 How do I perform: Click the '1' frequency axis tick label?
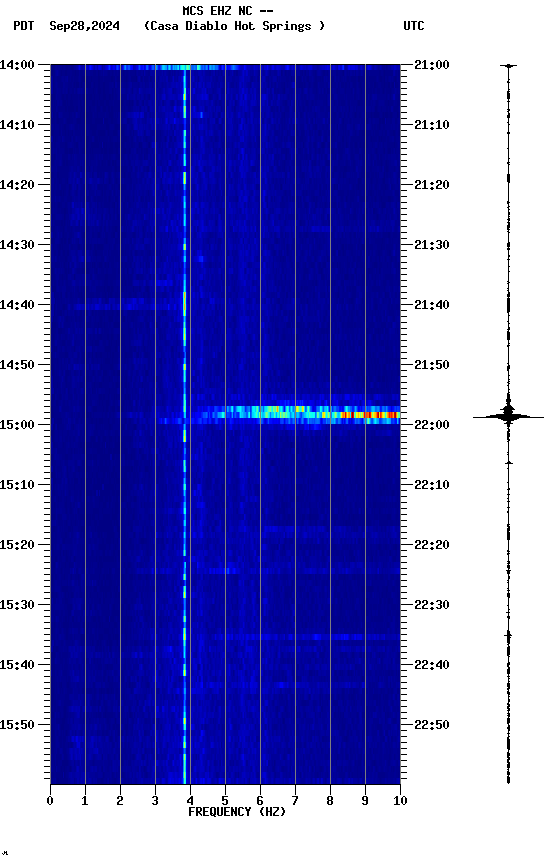85,801
